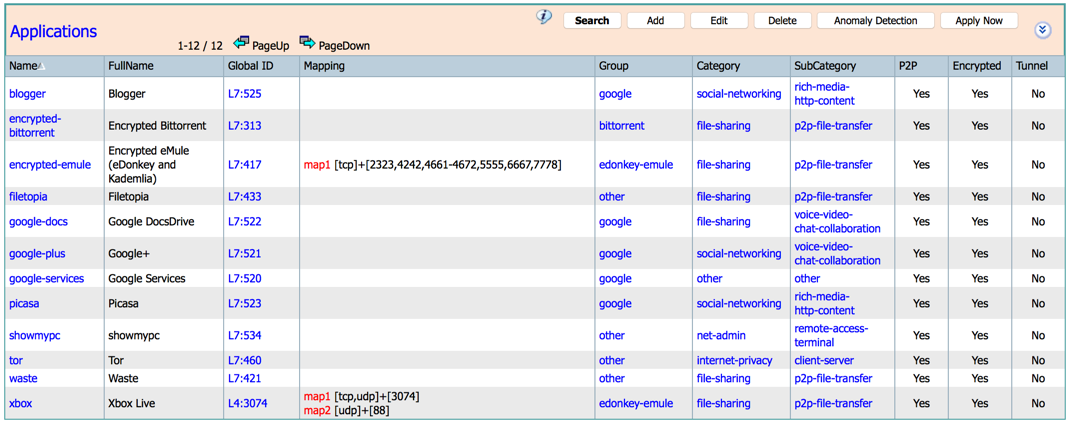The height and width of the screenshot is (424, 1069).
Task: Click the Apply Now button
Action: pos(979,20)
